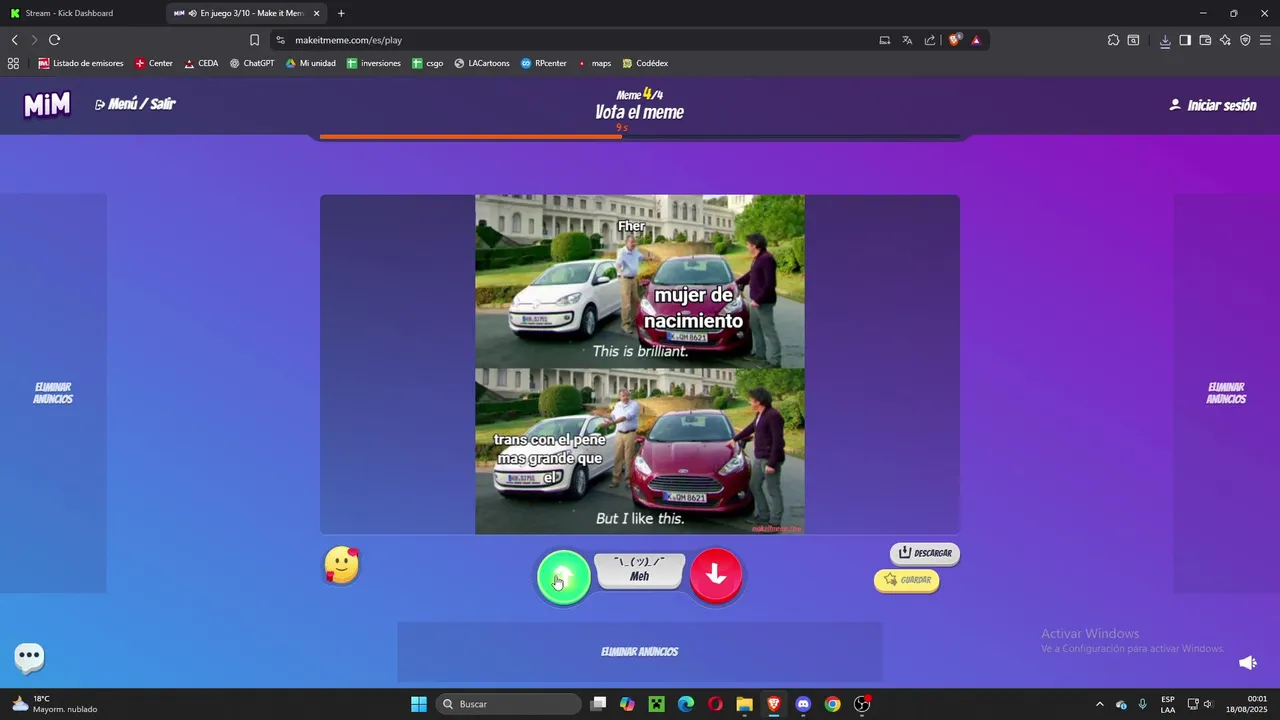Show hidden system tray icons
Screen dimensions: 1280x720
(x=1100, y=704)
